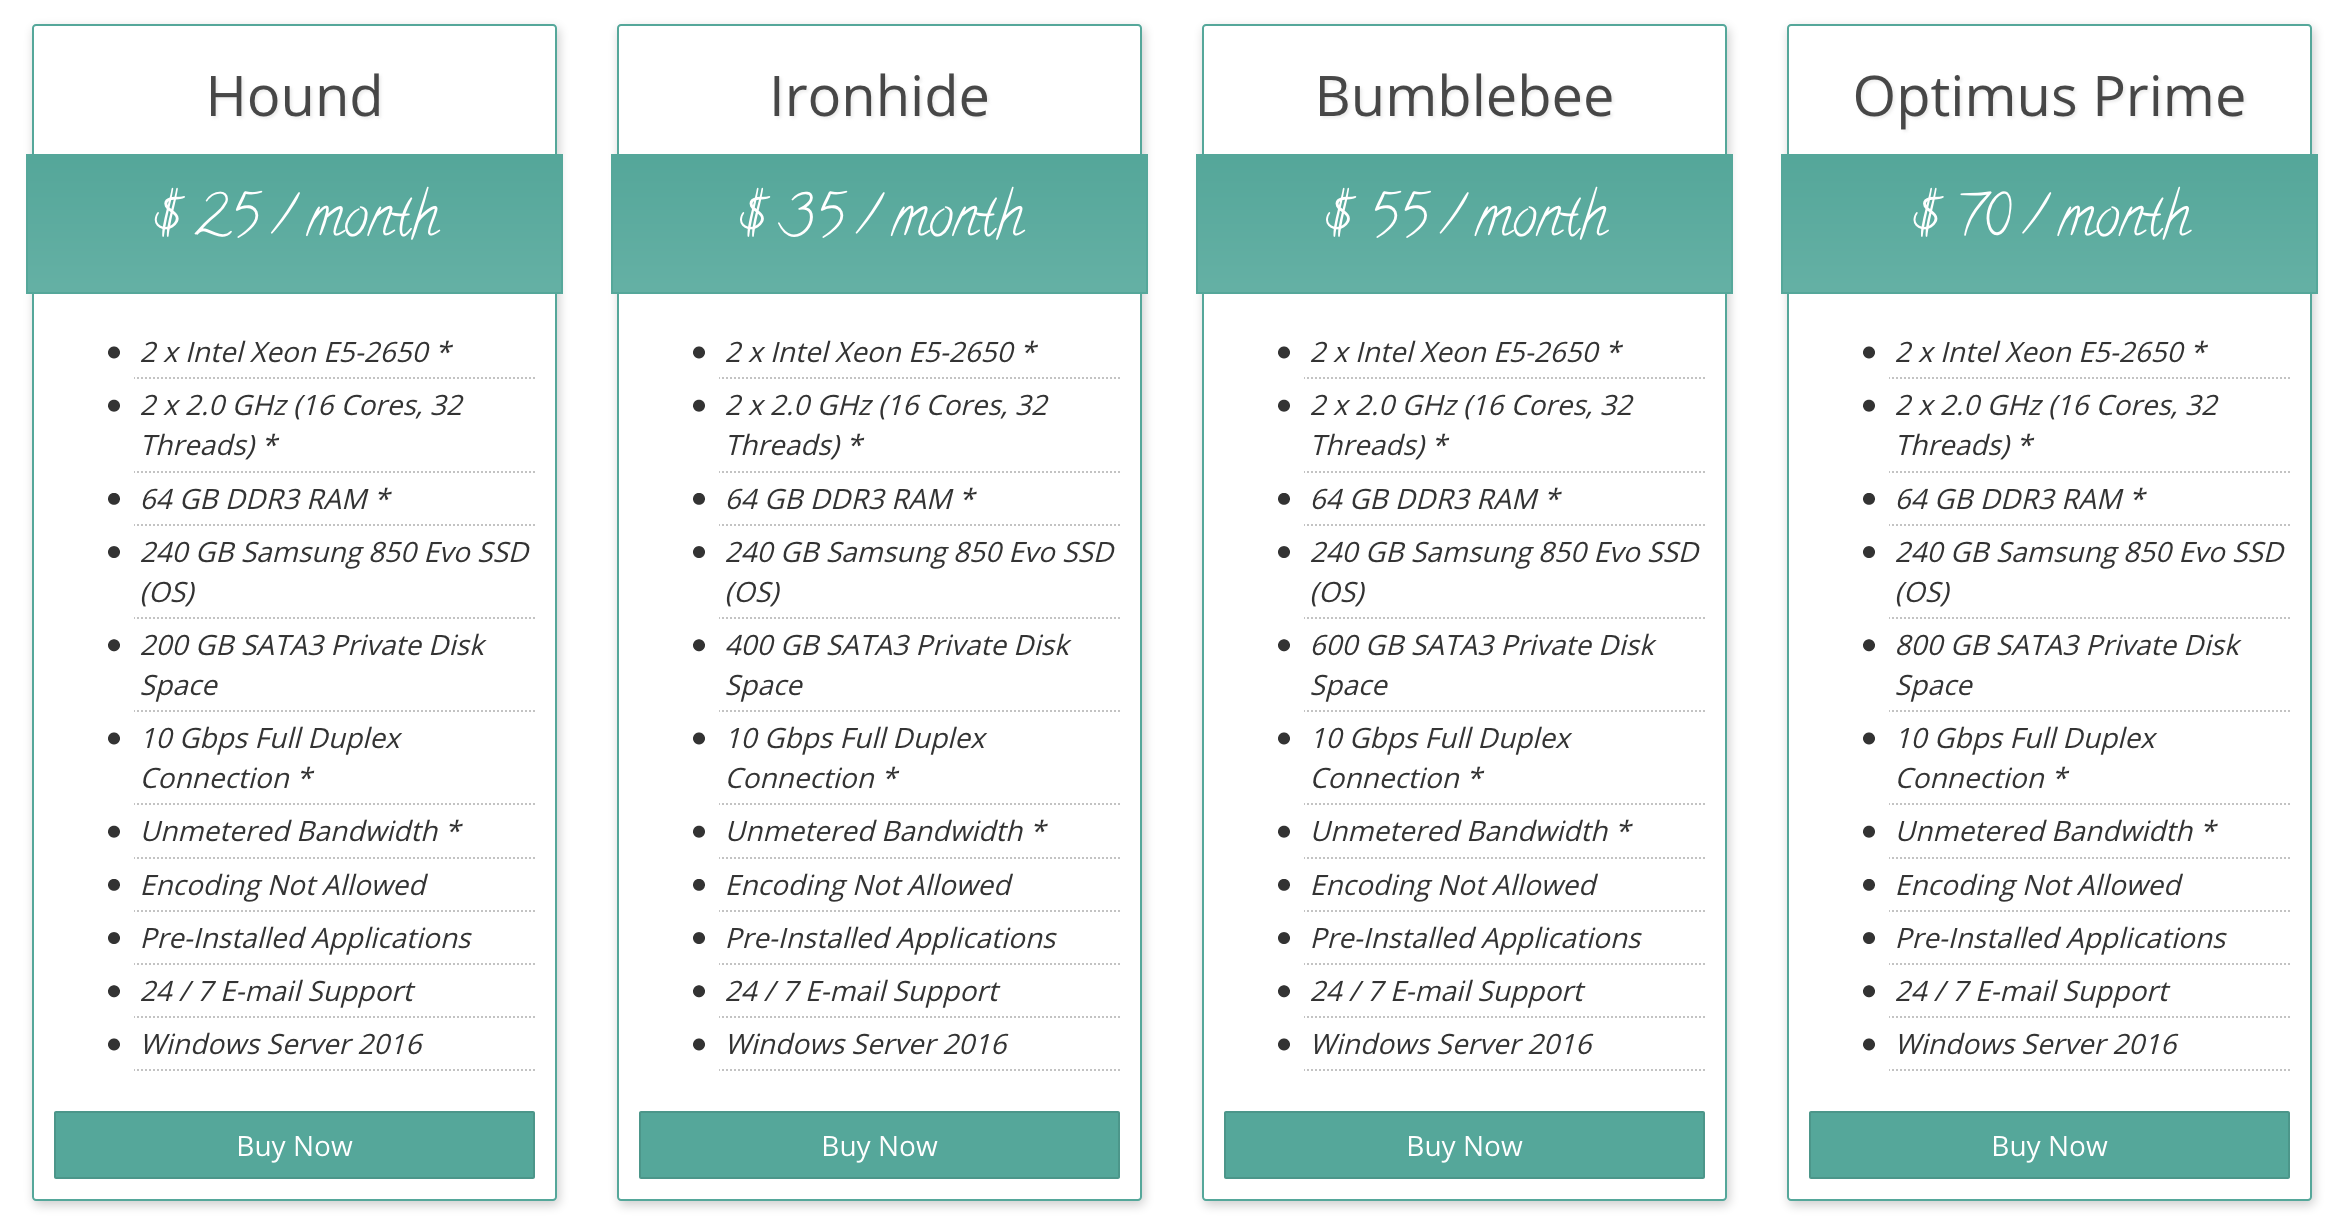Select 24 / 7 E-mail Support under Bumblebee

(x=1447, y=991)
